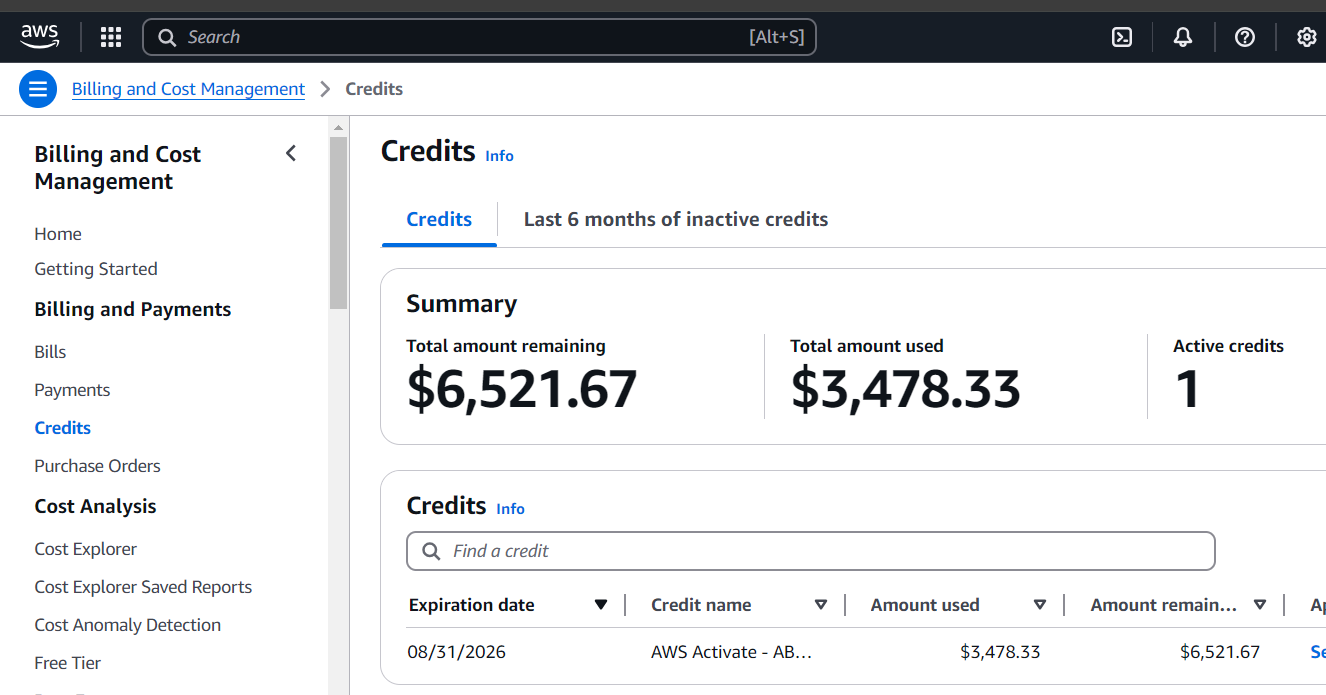Sort by Amount used column arrow

click(1040, 605)
